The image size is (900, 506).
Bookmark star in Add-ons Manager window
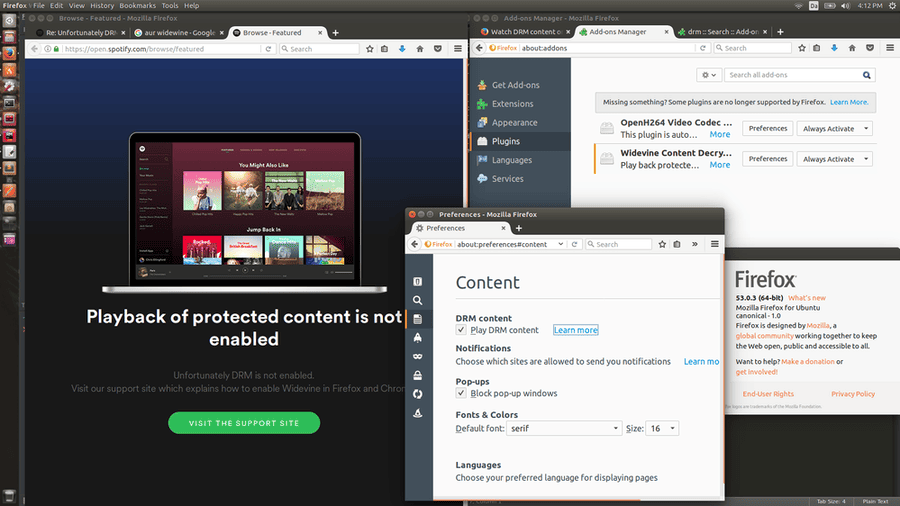(802, 48)
